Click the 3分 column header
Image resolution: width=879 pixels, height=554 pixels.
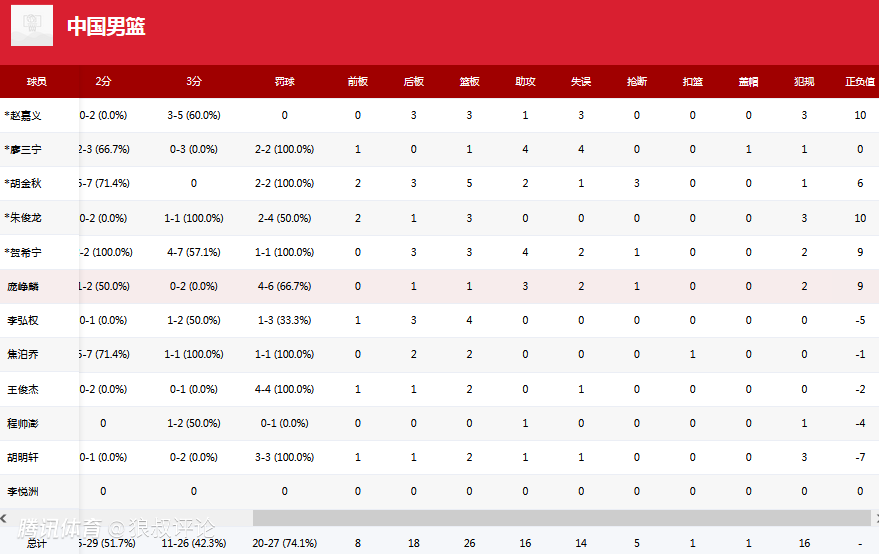[194, 82]
